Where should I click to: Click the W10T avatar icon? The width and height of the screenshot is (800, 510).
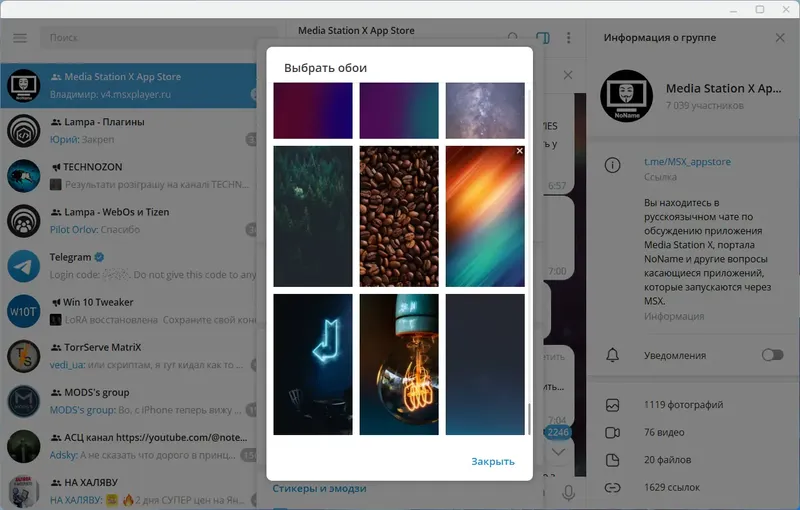[x=23, y=311]
